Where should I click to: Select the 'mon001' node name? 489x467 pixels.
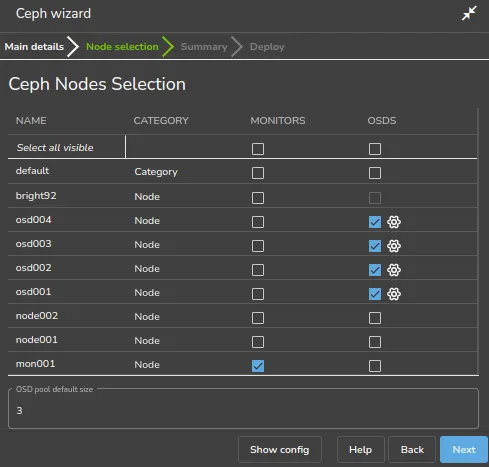pyautogui.click(x=35, y=364)
